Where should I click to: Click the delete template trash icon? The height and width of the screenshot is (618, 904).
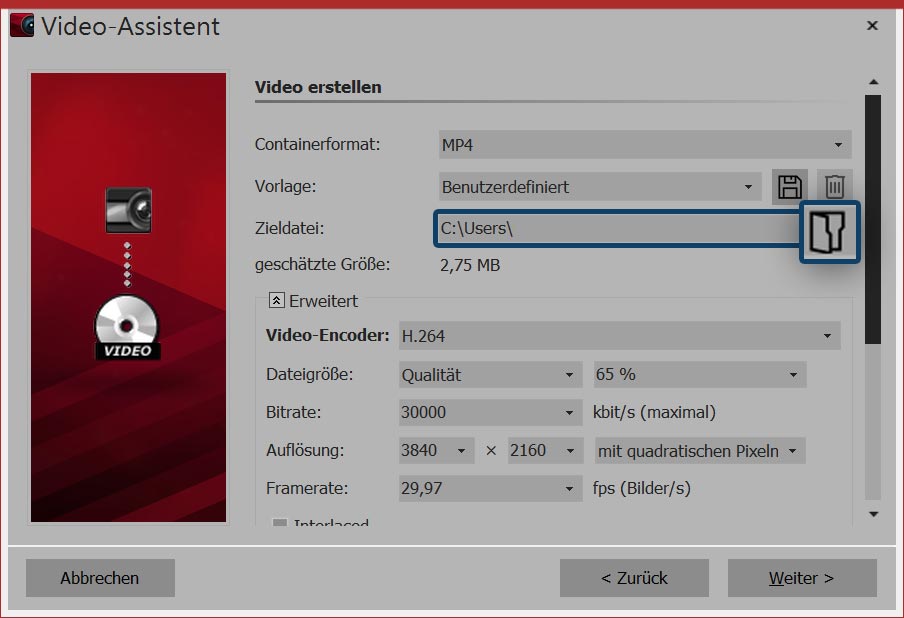(835, 187)
